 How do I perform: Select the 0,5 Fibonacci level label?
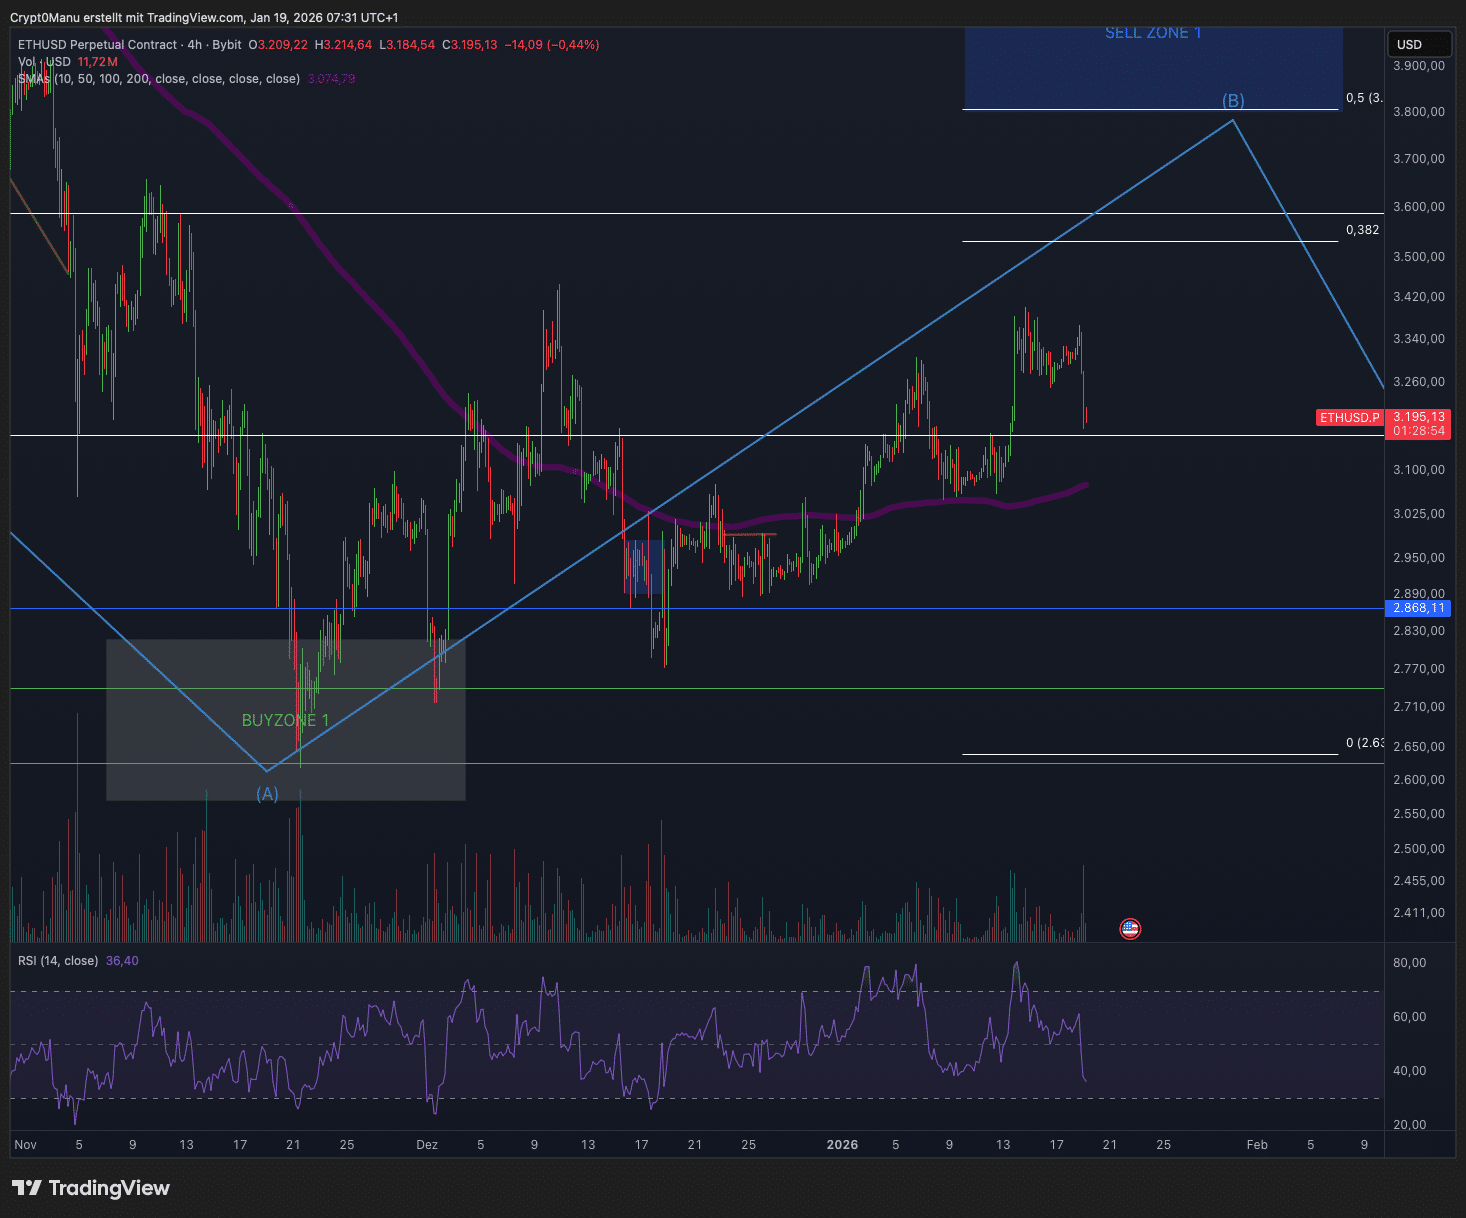pyautogui.click(x=1363, y=98)
